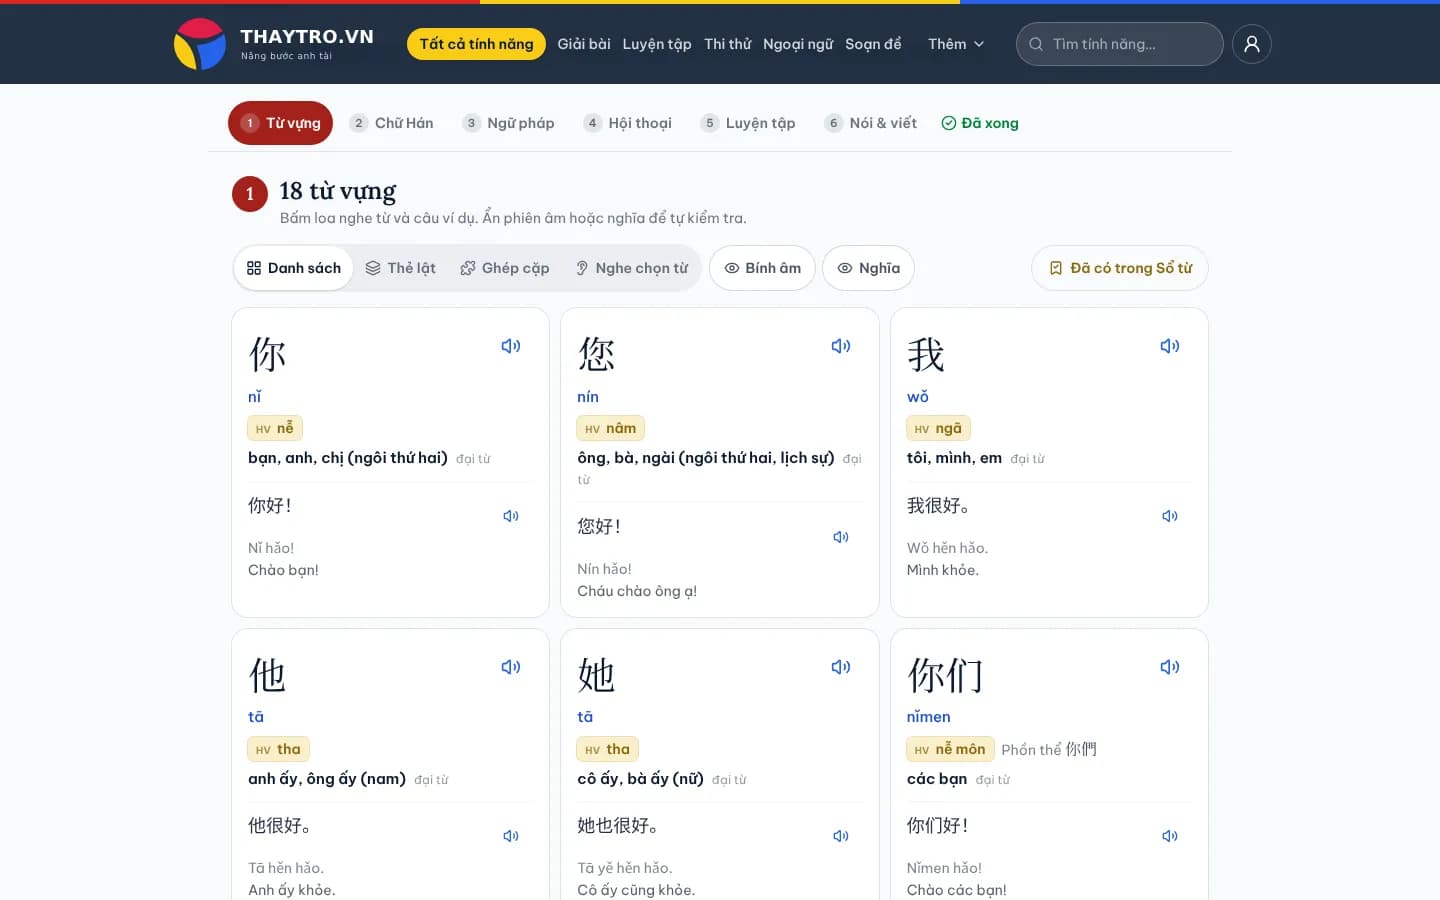Play the example sentence 他很好。 audio

pos(511,836)
